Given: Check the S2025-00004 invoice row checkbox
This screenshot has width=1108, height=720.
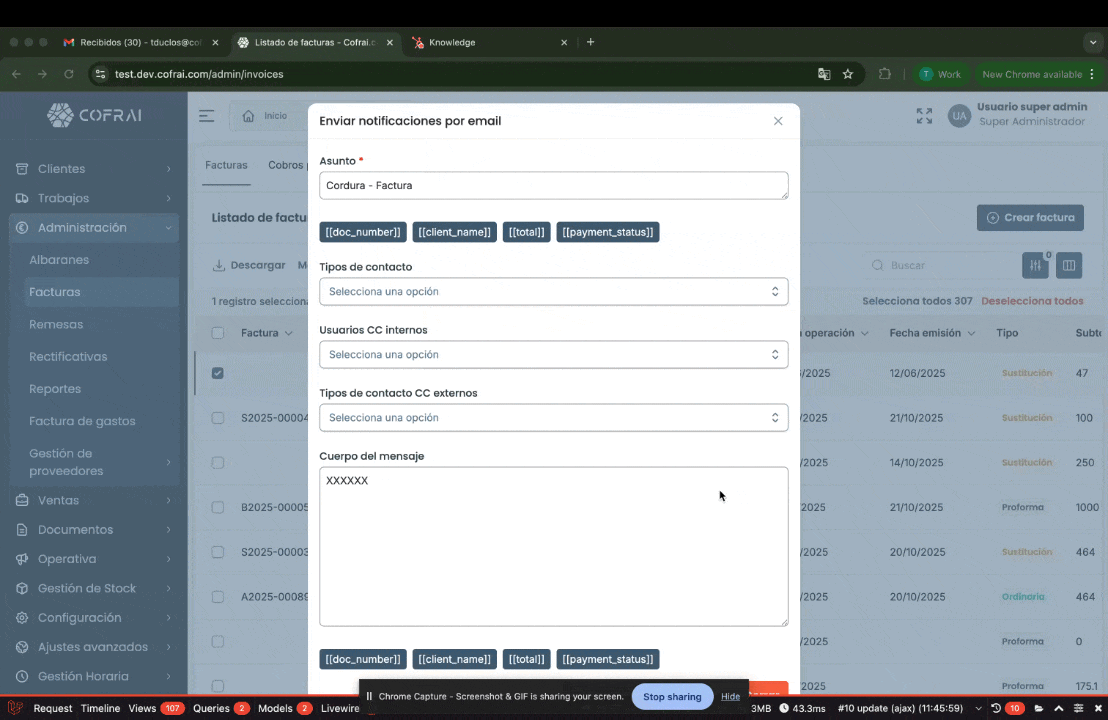Looking at the screenshot, I should [x=218, y=418].
